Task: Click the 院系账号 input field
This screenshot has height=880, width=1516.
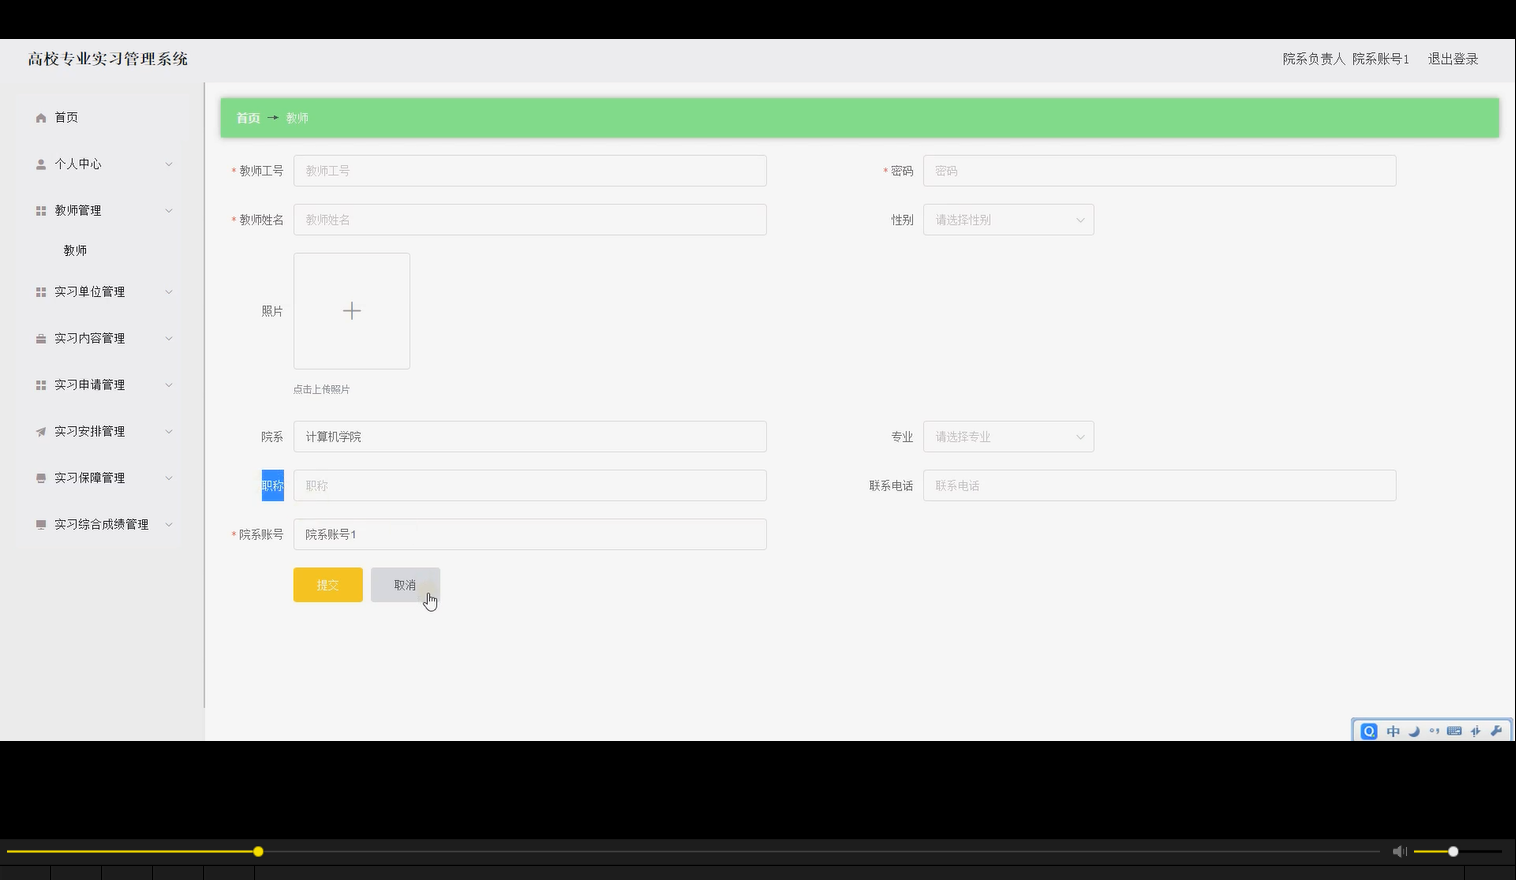Action: click(x=530, y=535)
